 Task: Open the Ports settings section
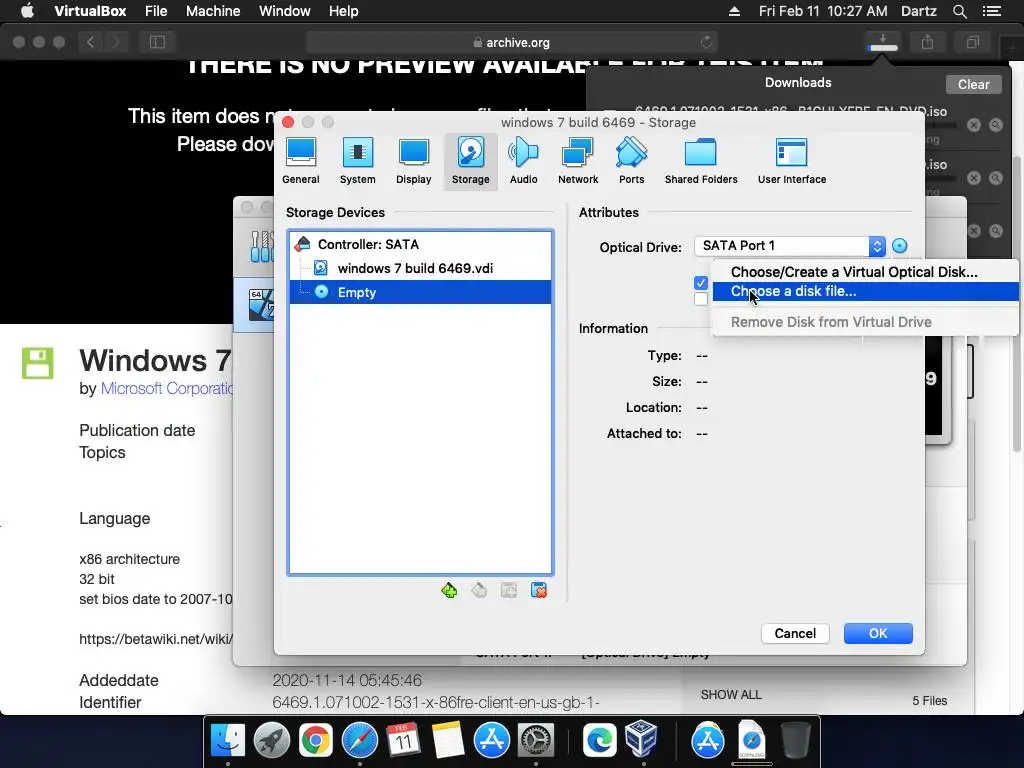632,161
